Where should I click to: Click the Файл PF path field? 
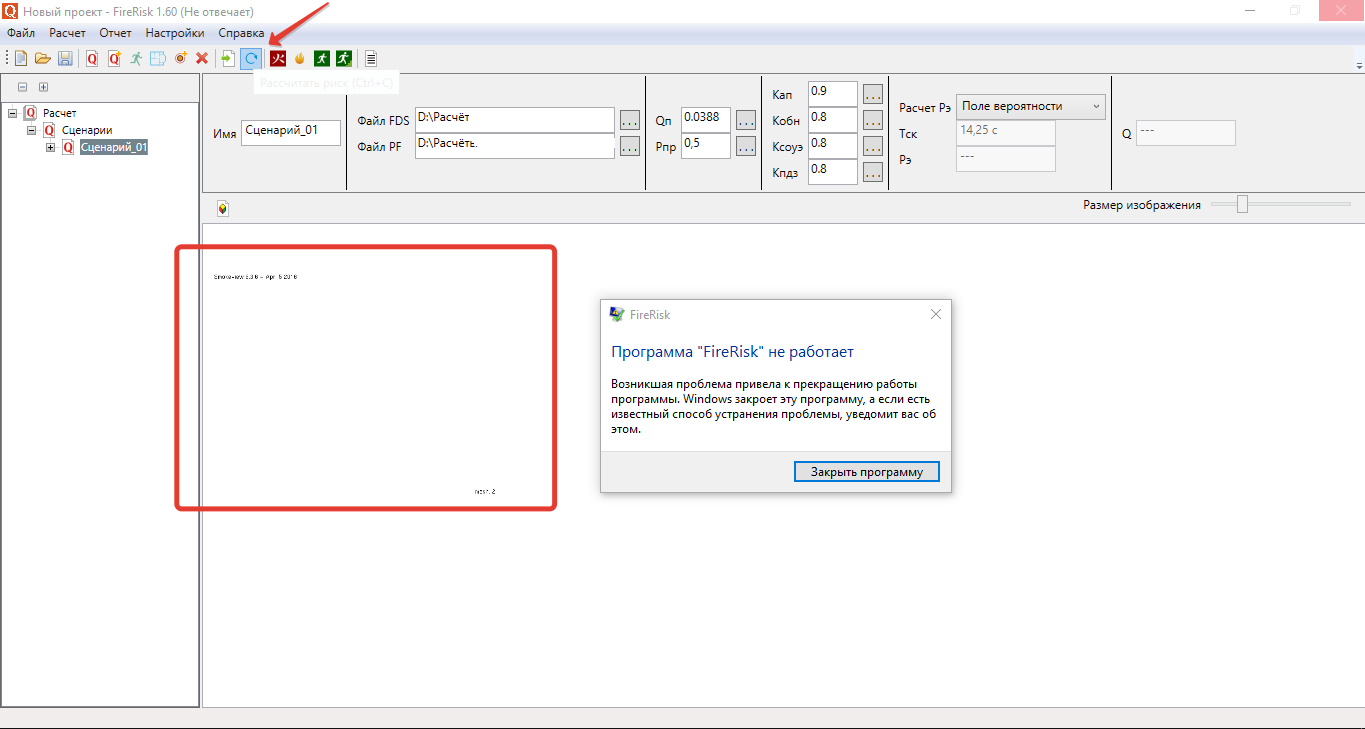pyautogui.click(x=514, y=146)
